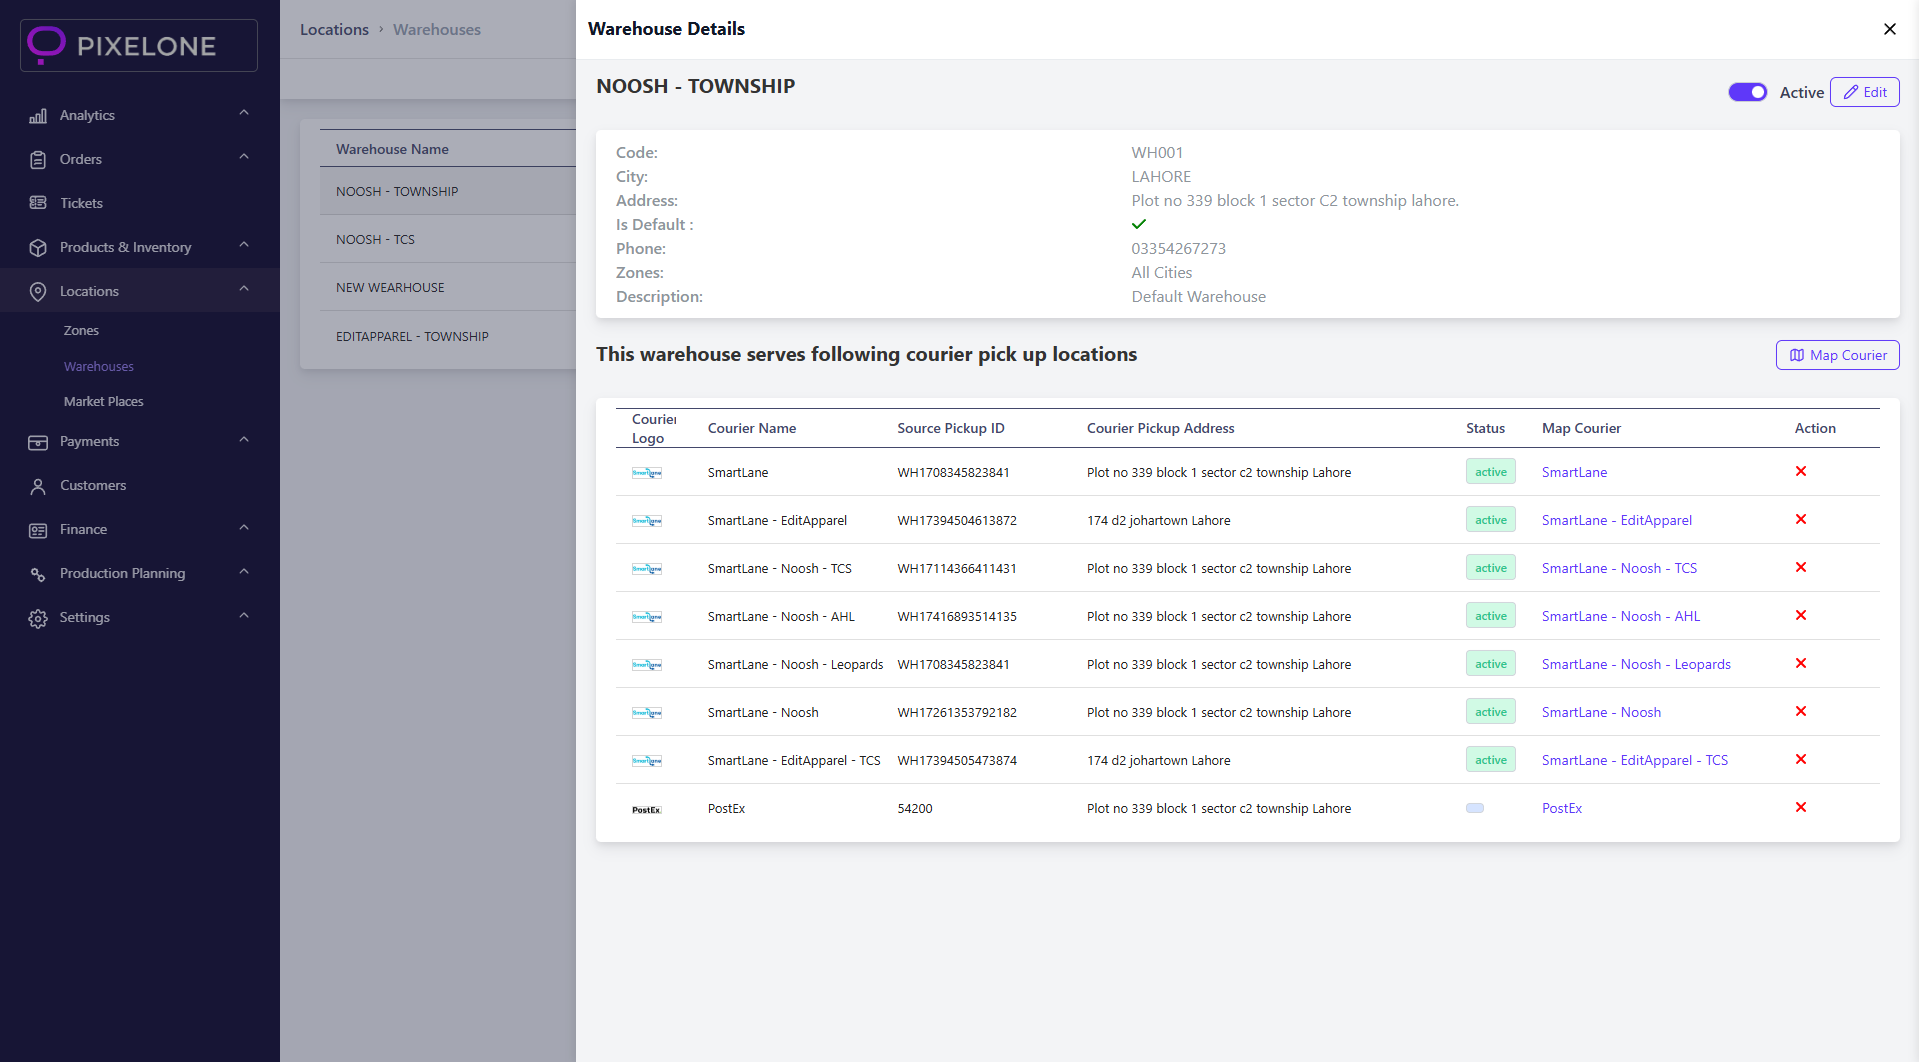This screenshot has height=1062, width=1919.
Task: Open the Zones submenu item
Action: coord(81,330)
